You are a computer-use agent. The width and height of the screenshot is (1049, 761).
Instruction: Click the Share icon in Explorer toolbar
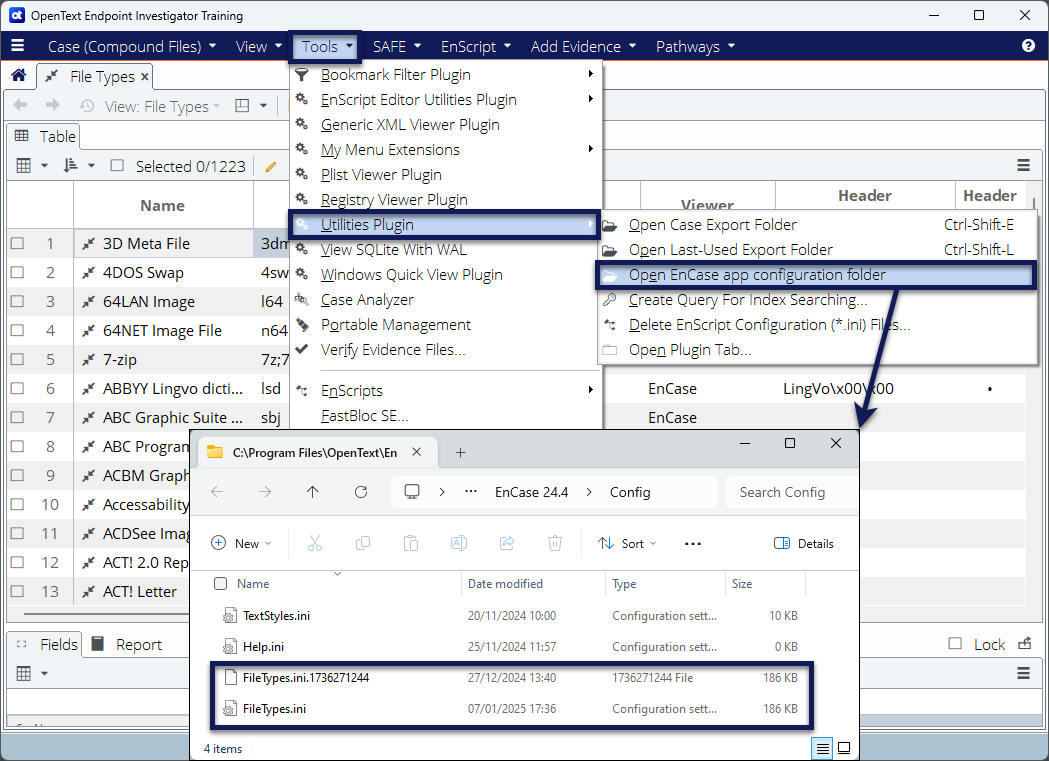tap(507, 544)
